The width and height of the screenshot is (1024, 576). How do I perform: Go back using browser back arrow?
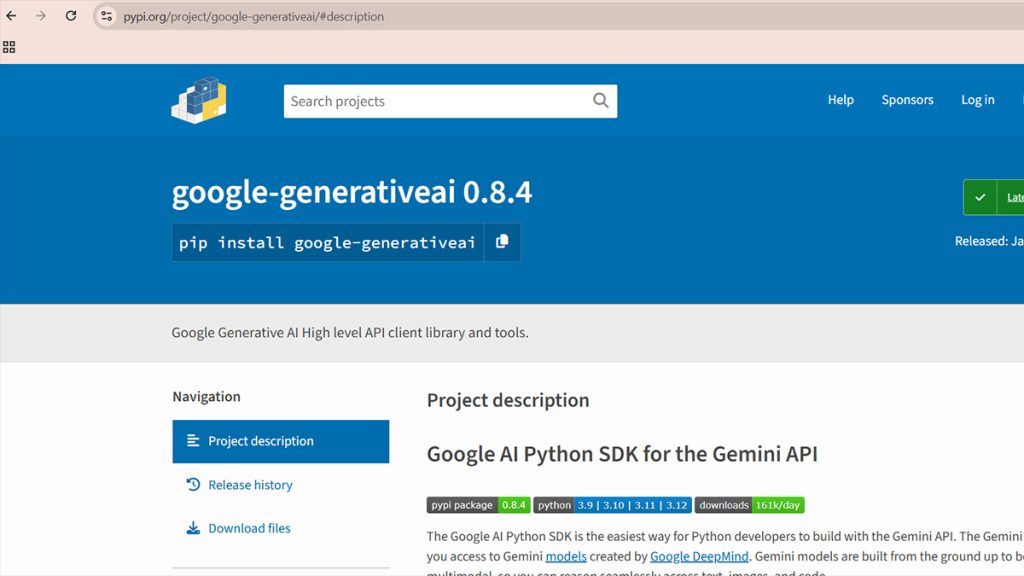tap(11, 16)
